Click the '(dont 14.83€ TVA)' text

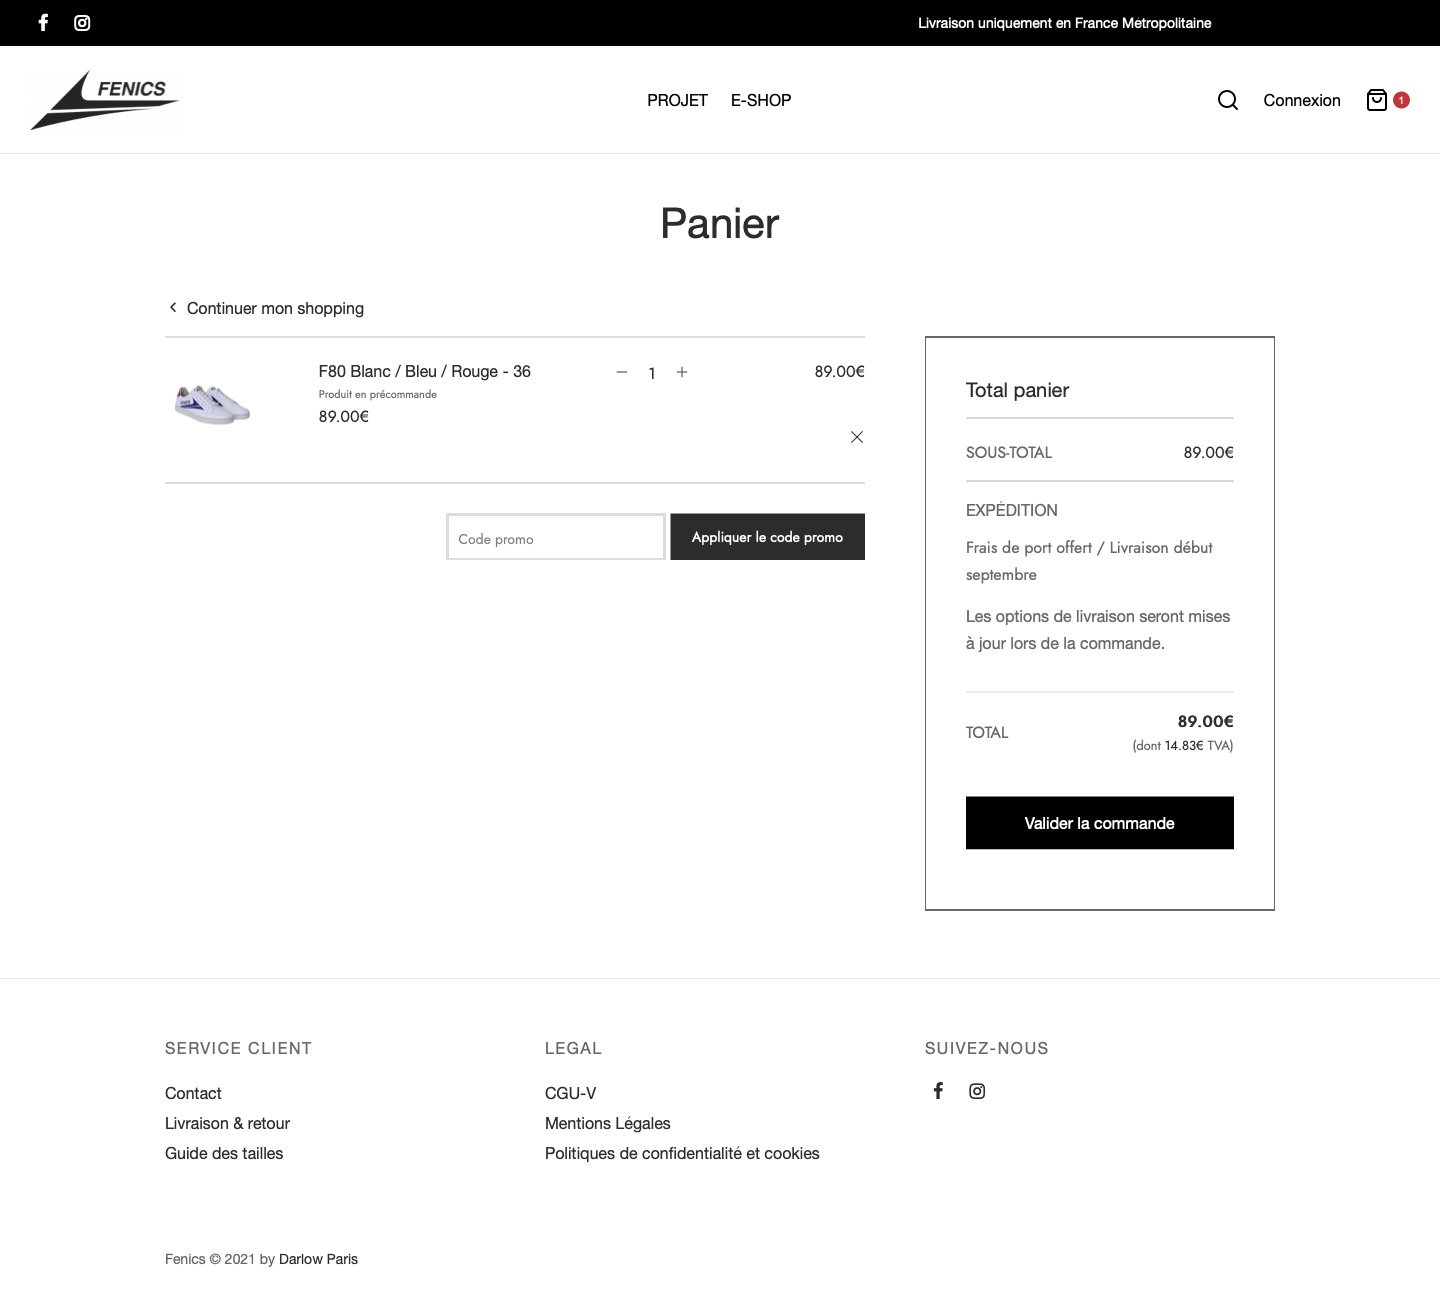tap(1182, 745)
